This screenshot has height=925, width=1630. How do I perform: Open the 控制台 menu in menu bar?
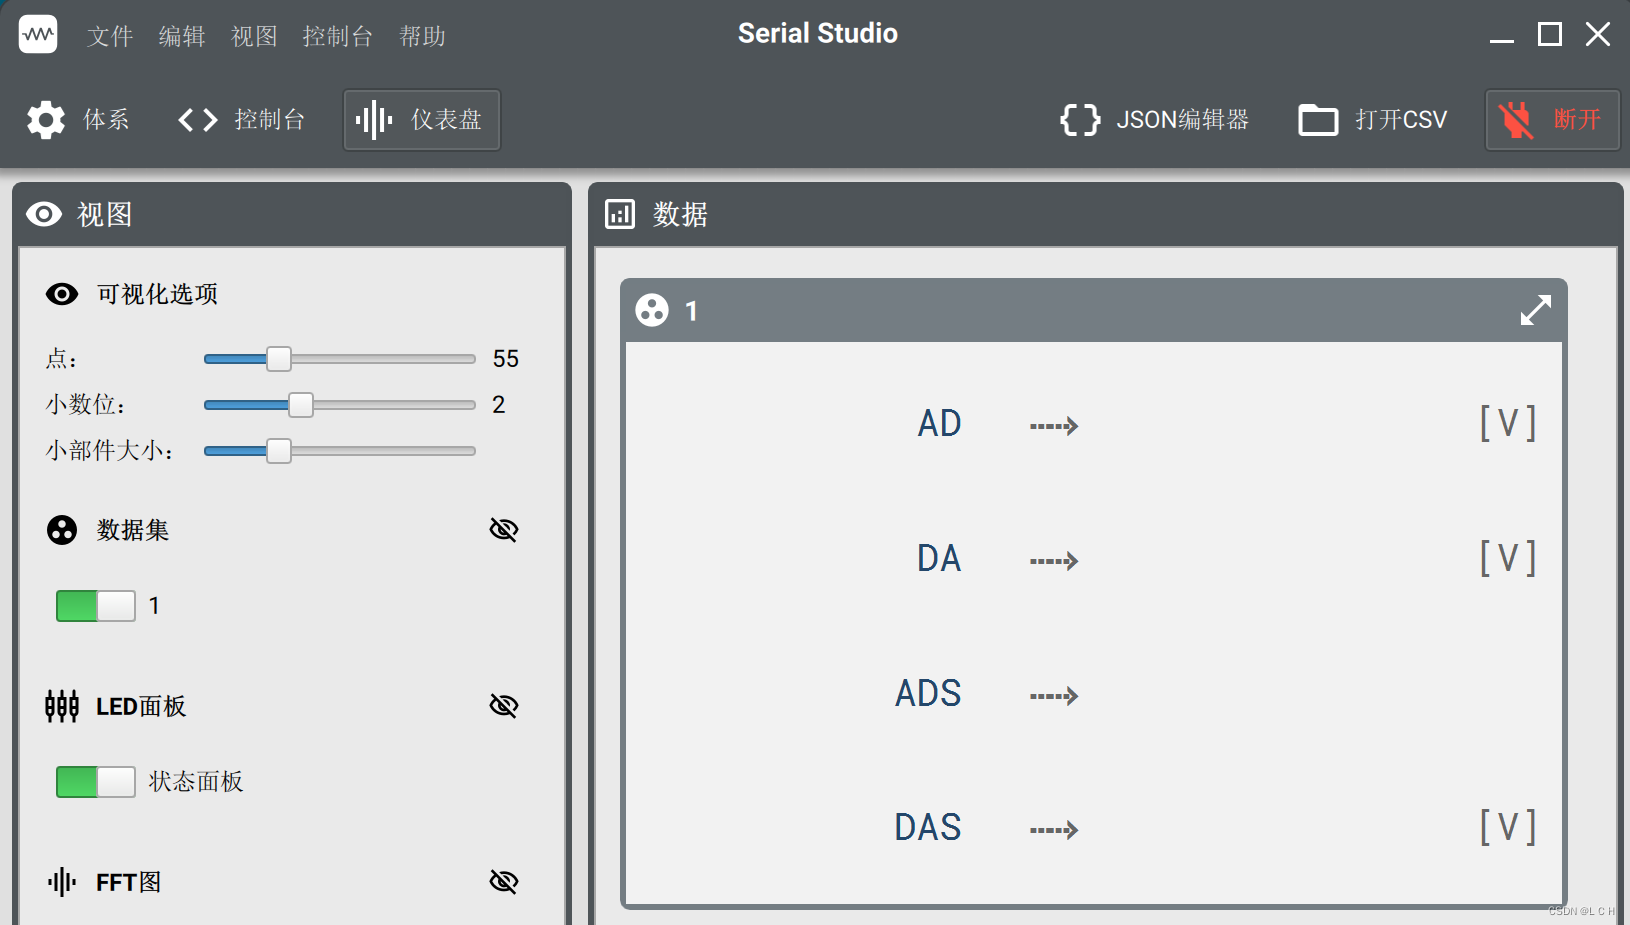point(338,36)
